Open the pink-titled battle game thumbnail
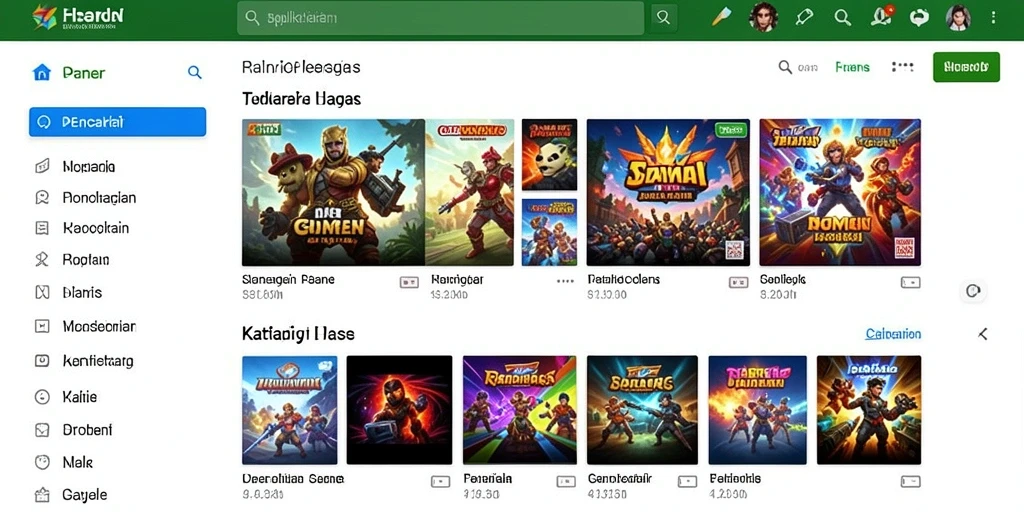Image resolution: width=1024 pixels, height=512 pixels. pyautogui.click(x=758, y=409)
